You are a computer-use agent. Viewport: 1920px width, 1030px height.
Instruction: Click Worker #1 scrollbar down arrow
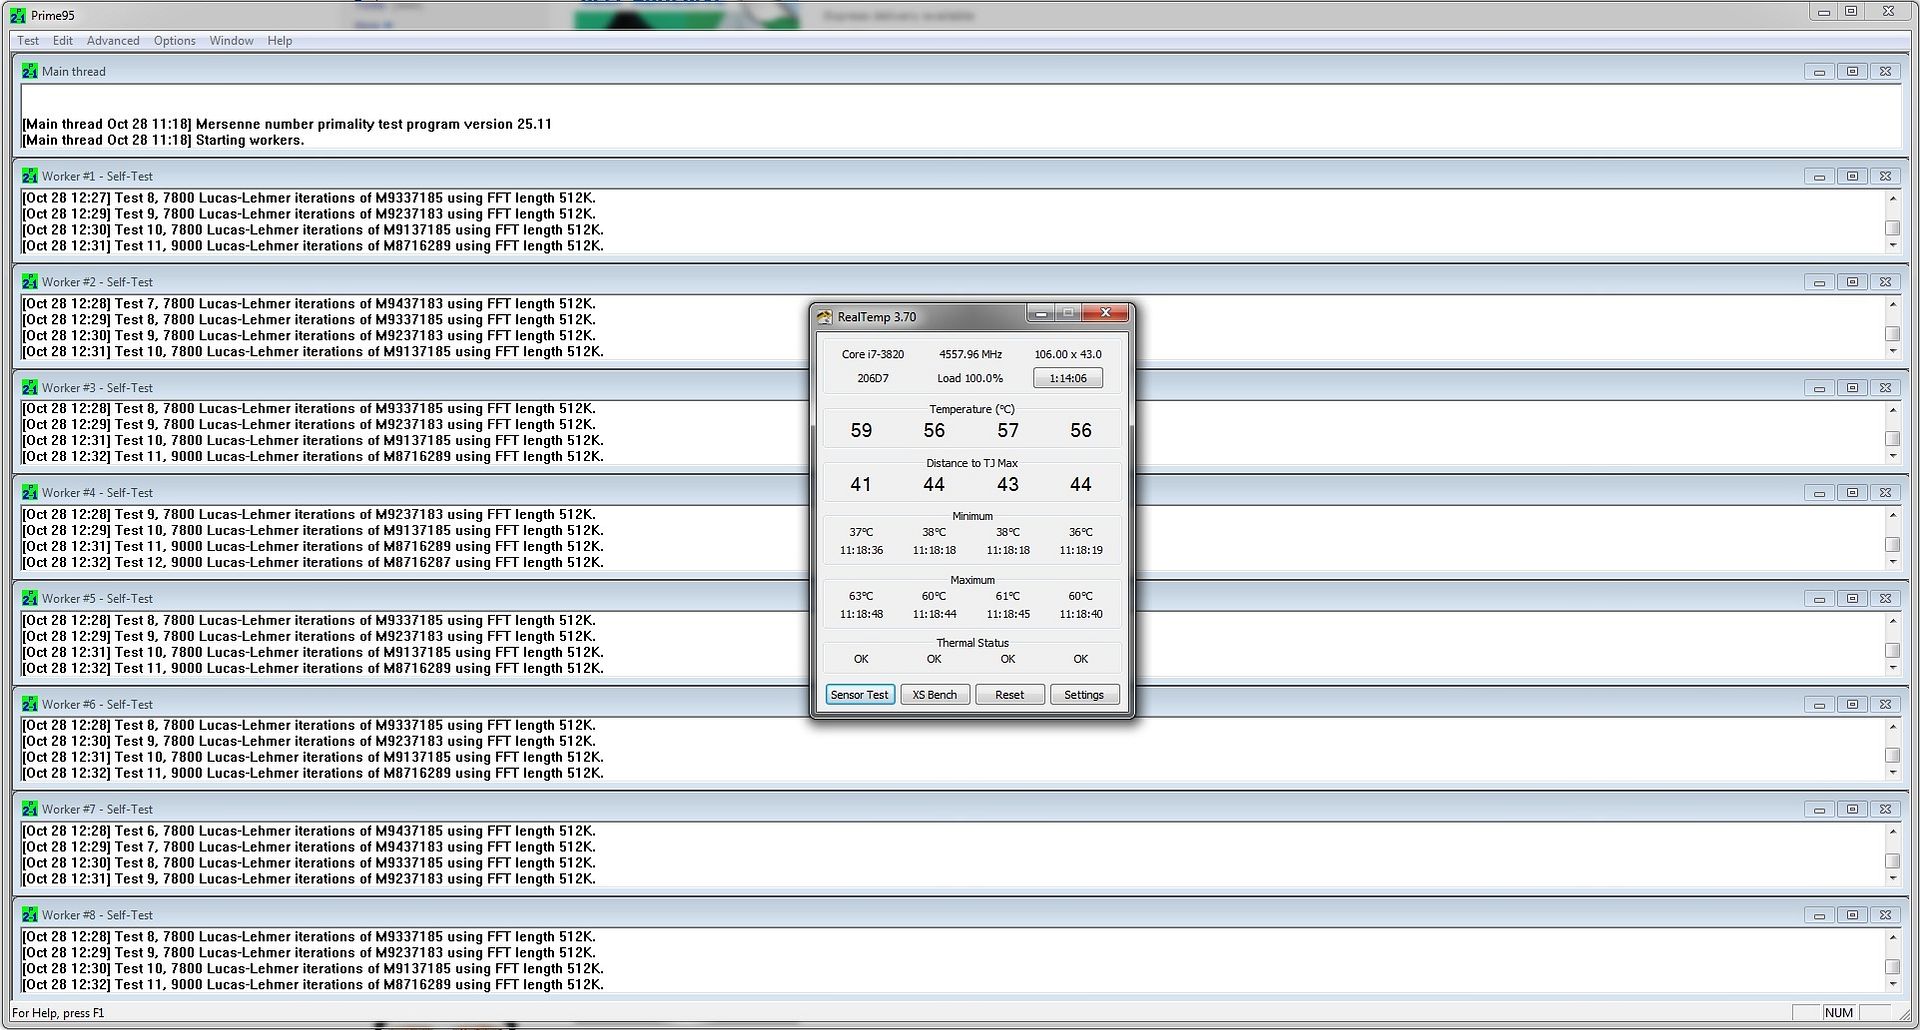(x=1892, y=245)
